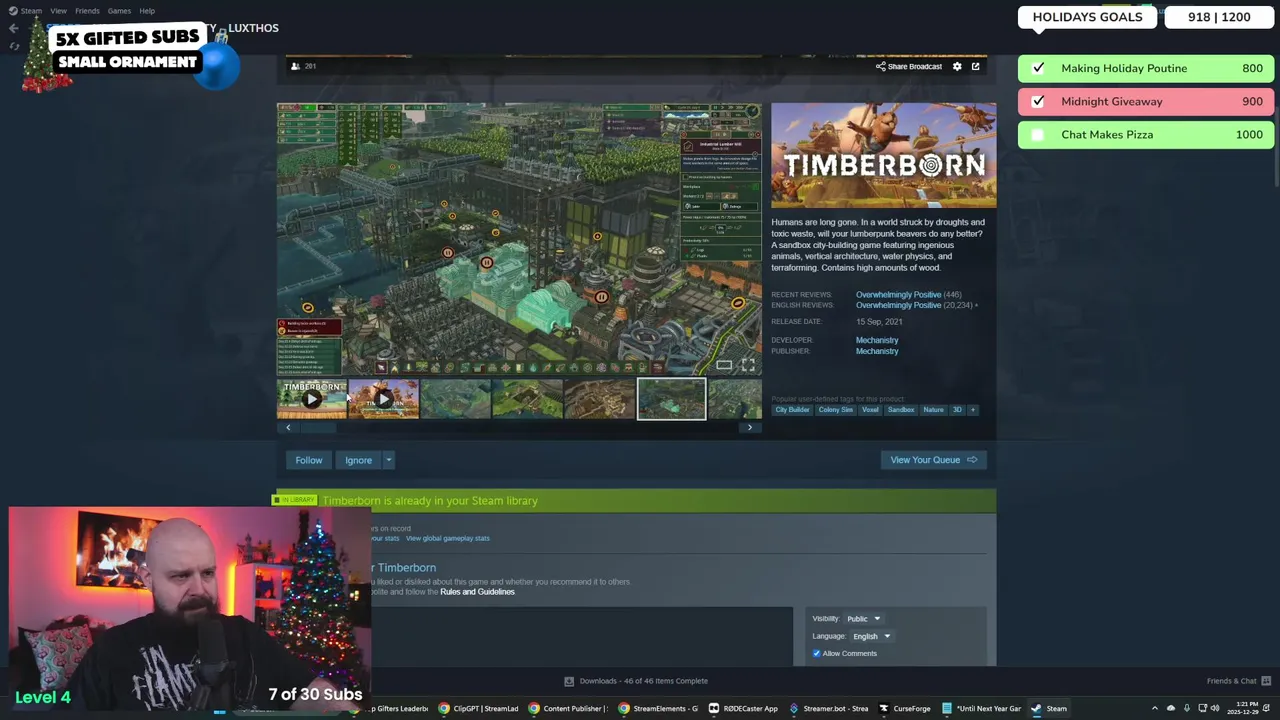Open StreamElements Chrome taskbar item

point(658,708)
